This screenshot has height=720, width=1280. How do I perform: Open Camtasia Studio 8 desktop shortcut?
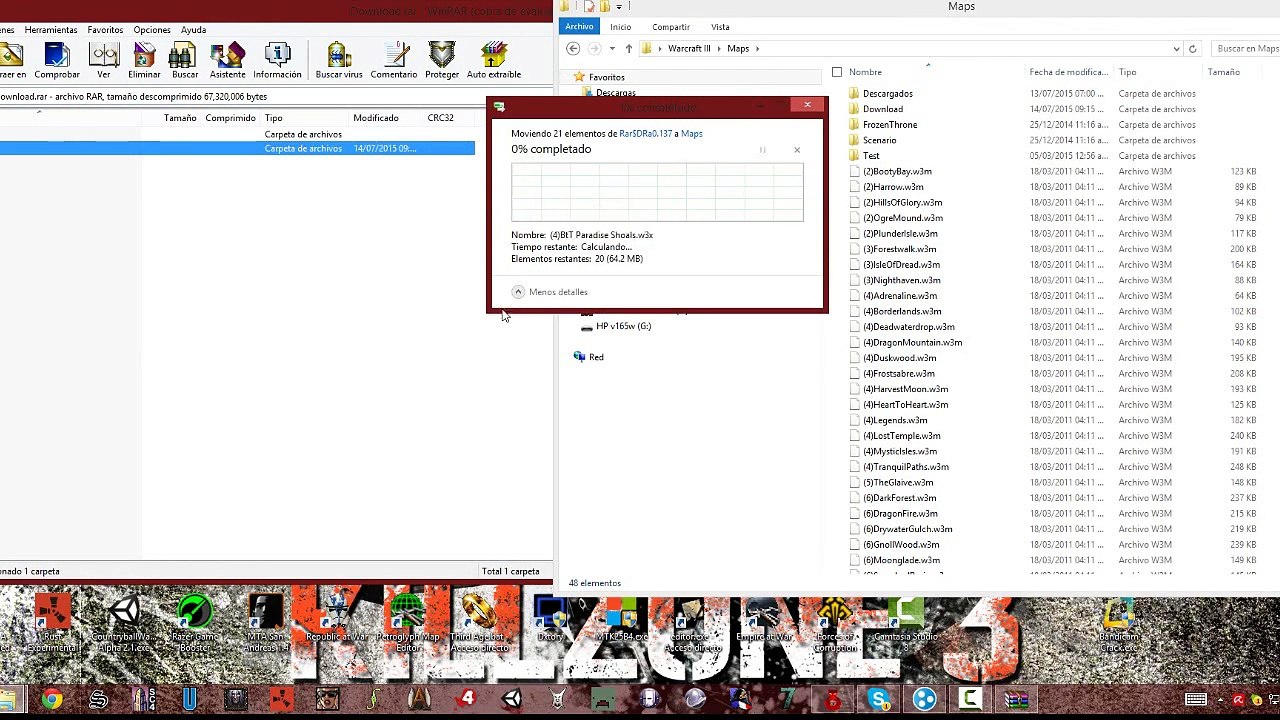[x=905, y=625]
